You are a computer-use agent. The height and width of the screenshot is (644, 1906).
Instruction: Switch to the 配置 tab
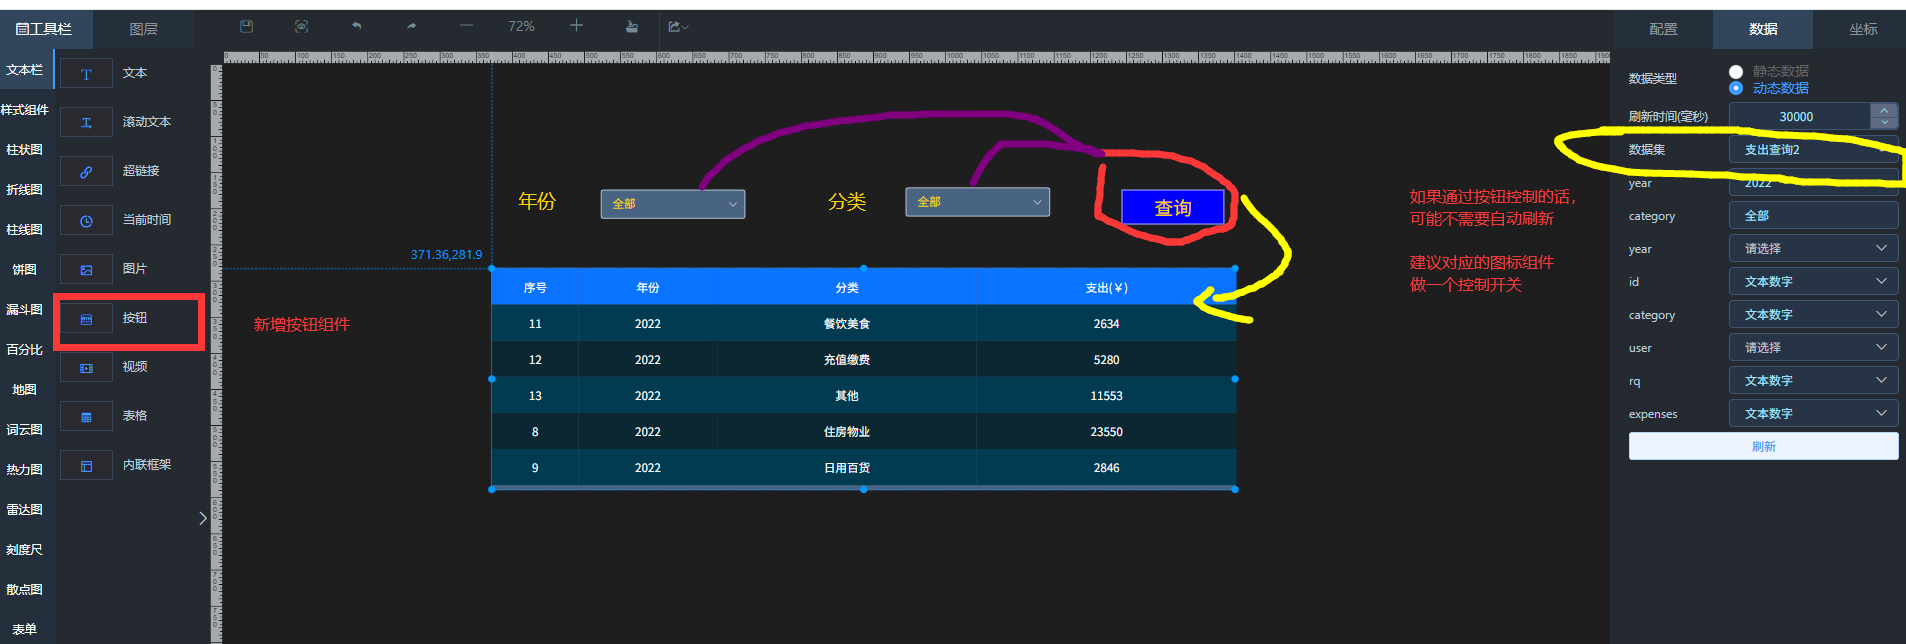click(1663, 29)
